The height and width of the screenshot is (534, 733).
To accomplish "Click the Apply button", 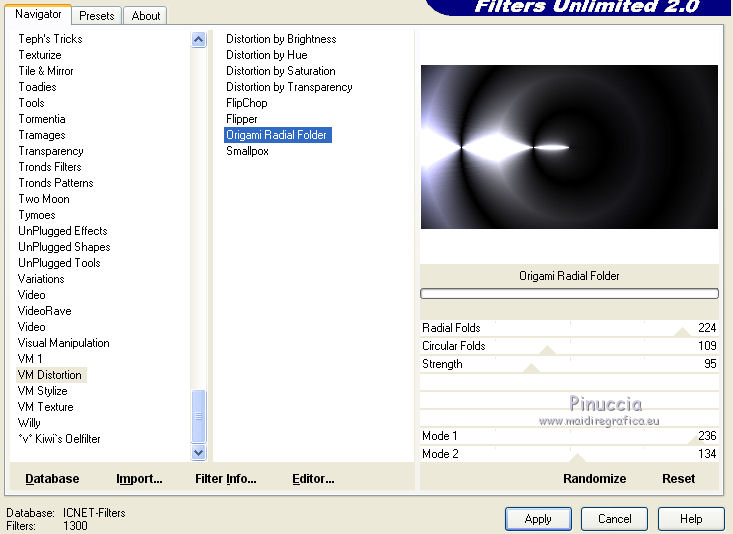I will [x=538, y=519].
